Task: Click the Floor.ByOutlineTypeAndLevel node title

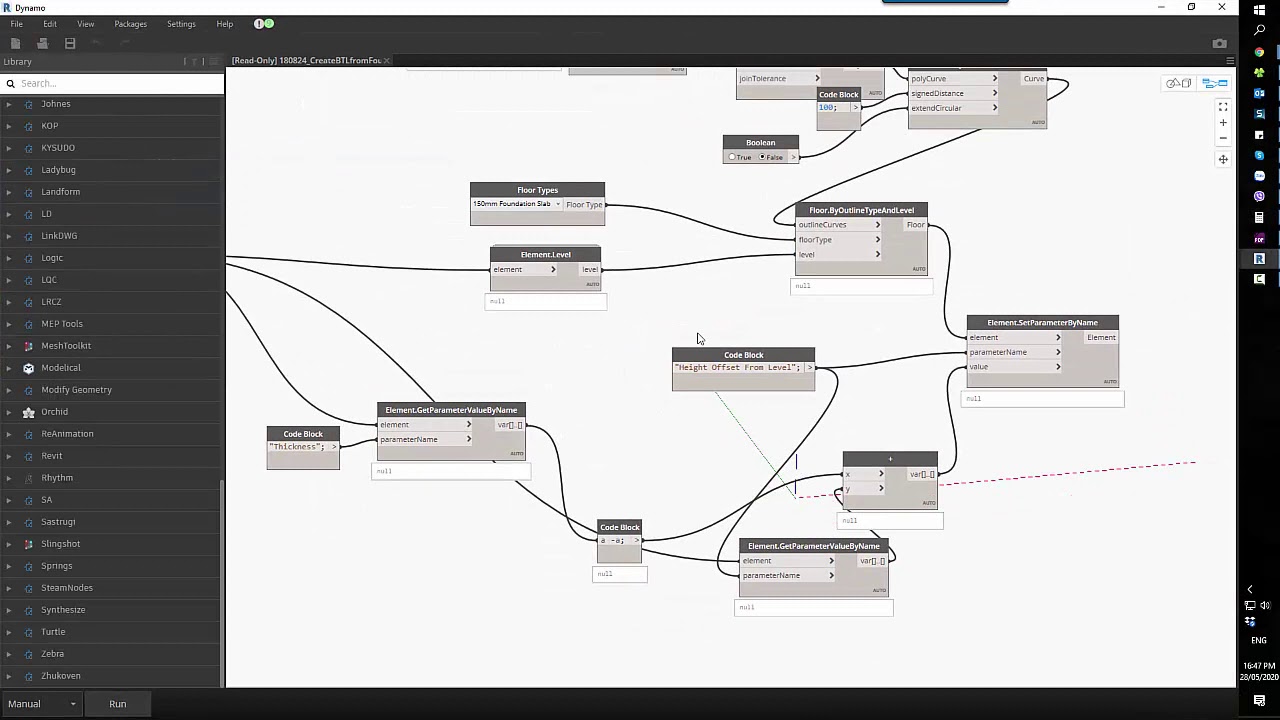Action: click(861, 210)
